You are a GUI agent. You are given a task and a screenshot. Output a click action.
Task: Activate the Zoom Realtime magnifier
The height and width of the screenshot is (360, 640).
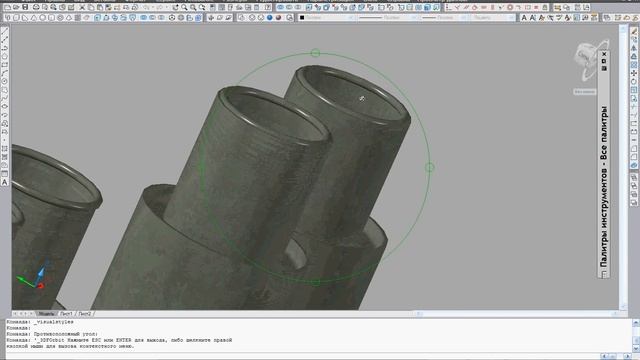click(x=184, y=7)
